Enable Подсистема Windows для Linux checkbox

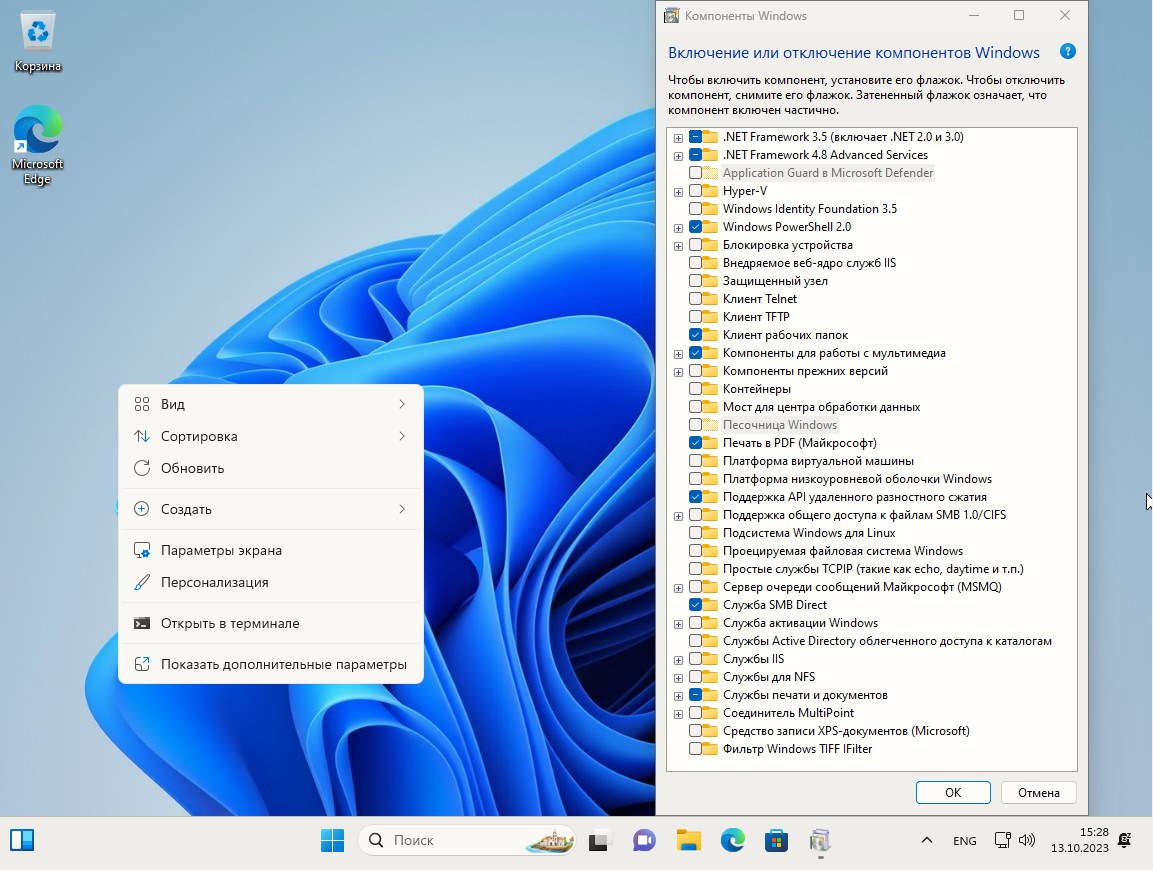point(695,532)
